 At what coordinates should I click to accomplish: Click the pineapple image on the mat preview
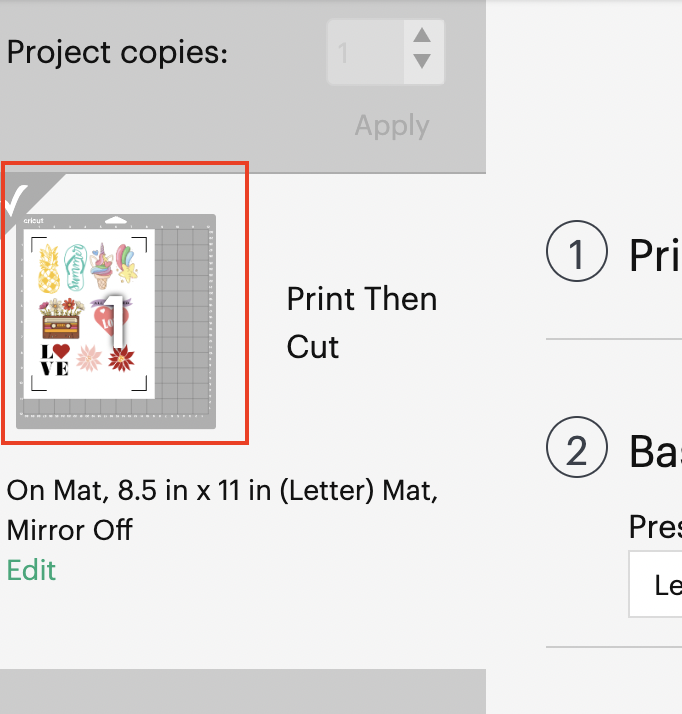[47, 269]
